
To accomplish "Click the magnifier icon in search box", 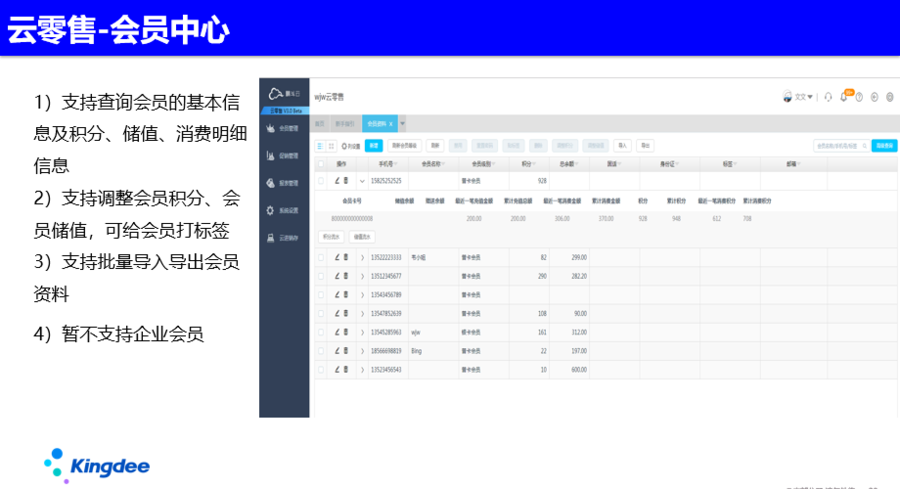I will click(864, 146).
